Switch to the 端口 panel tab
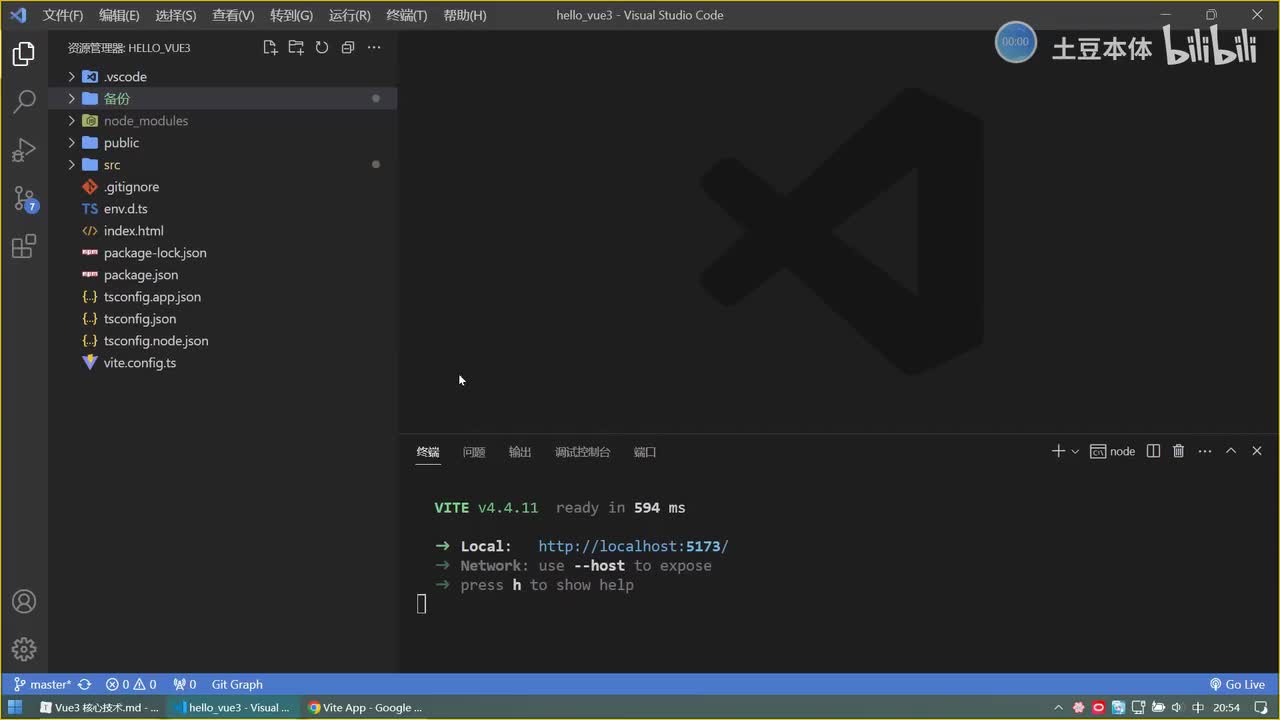Viewport: 1280px width, 720px height. pyautogui.click(x=645, y=452)
